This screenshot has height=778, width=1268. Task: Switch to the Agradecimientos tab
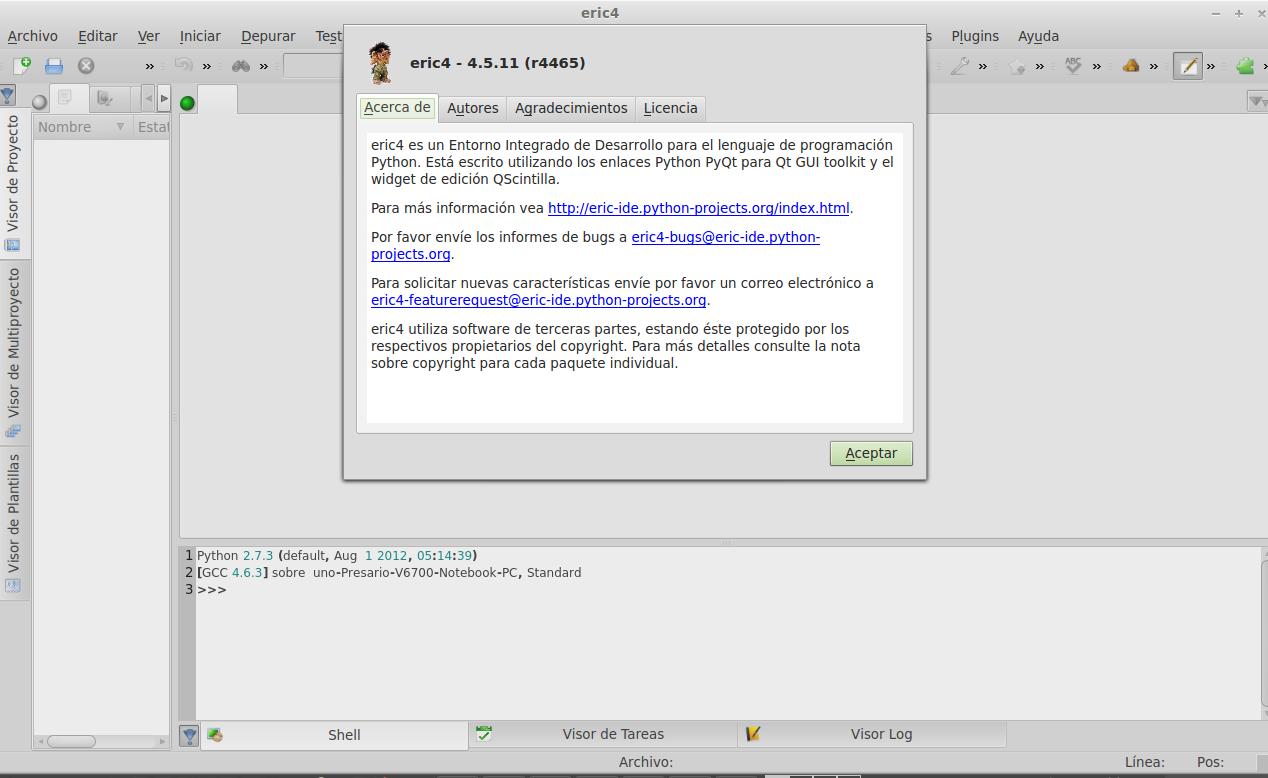[x=571, y=108]
